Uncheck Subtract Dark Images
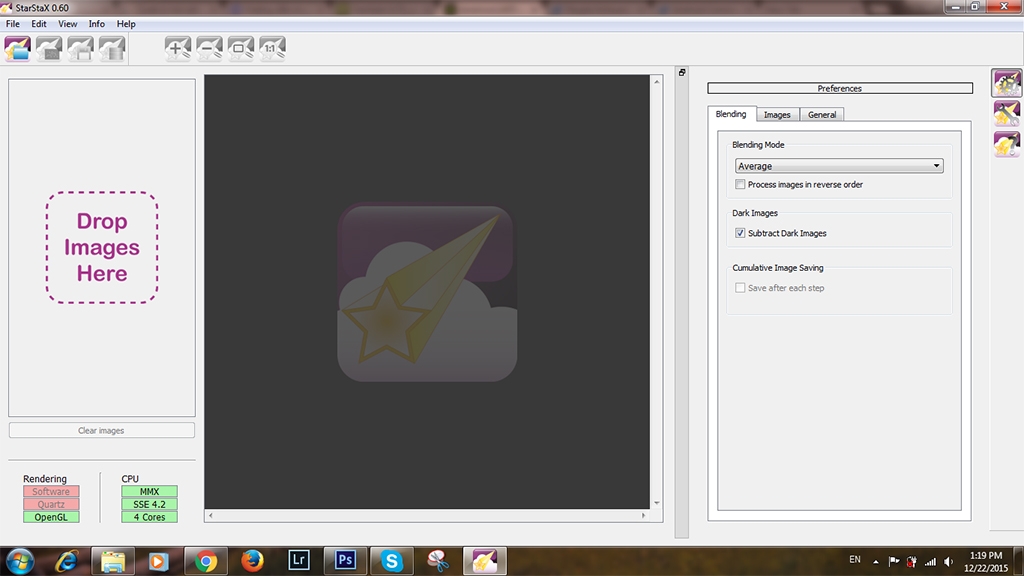 [x=740, y=233]
